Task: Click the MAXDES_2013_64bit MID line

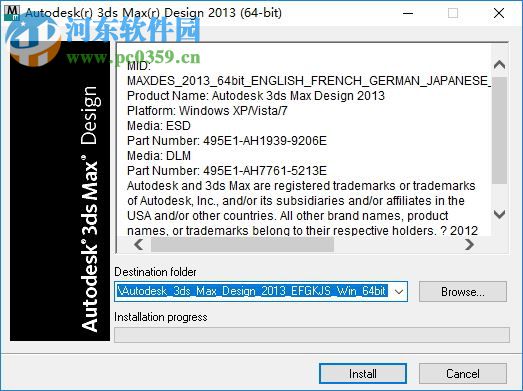Action: point(309,81)
